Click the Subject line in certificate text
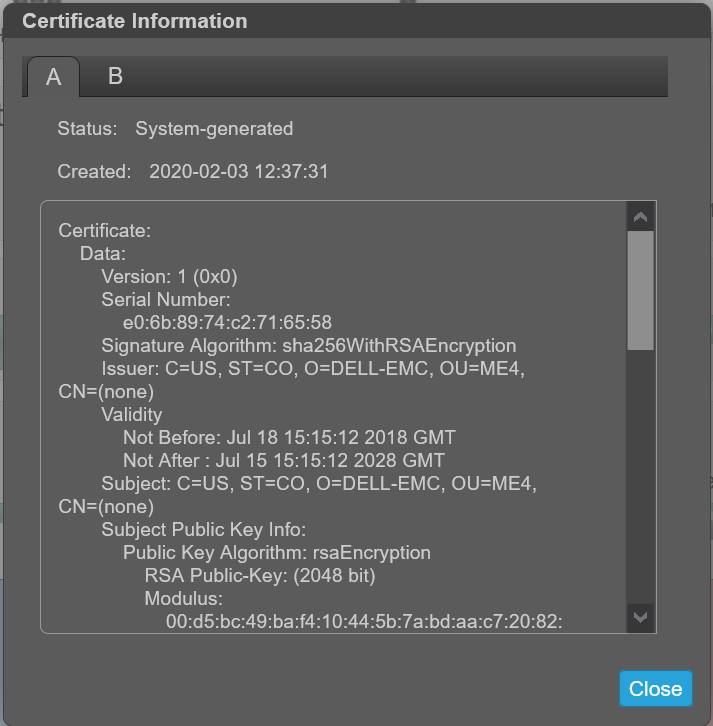 point(319,484)
